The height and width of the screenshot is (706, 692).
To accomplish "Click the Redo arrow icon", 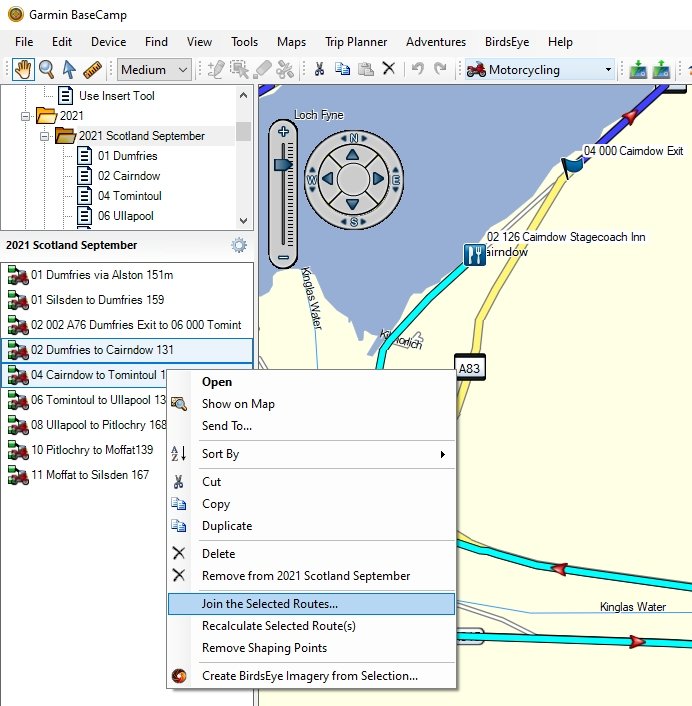I will (440, 69).
